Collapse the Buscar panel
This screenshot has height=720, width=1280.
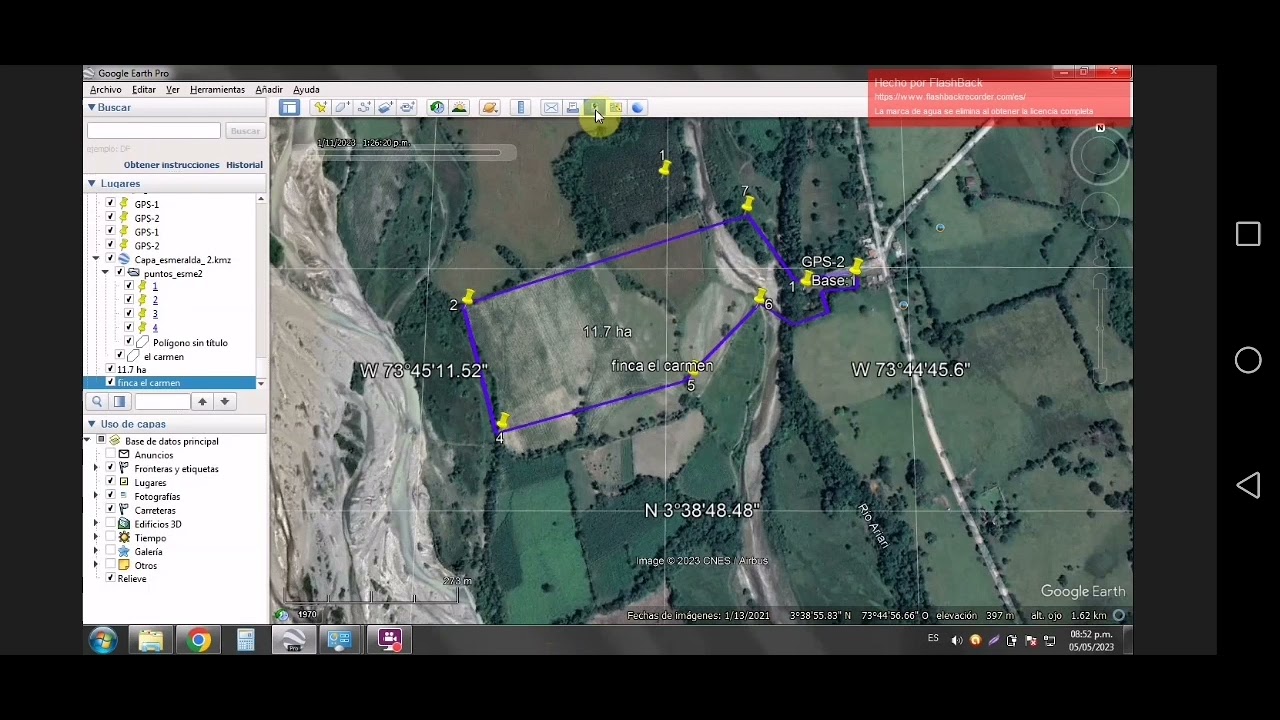(x=91, y=107)
